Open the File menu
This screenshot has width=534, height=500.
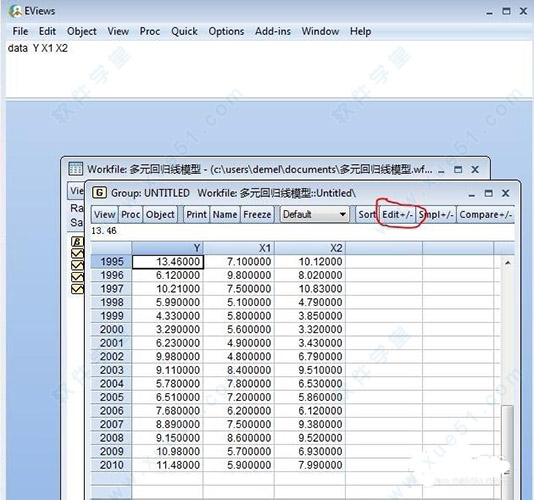20,31
